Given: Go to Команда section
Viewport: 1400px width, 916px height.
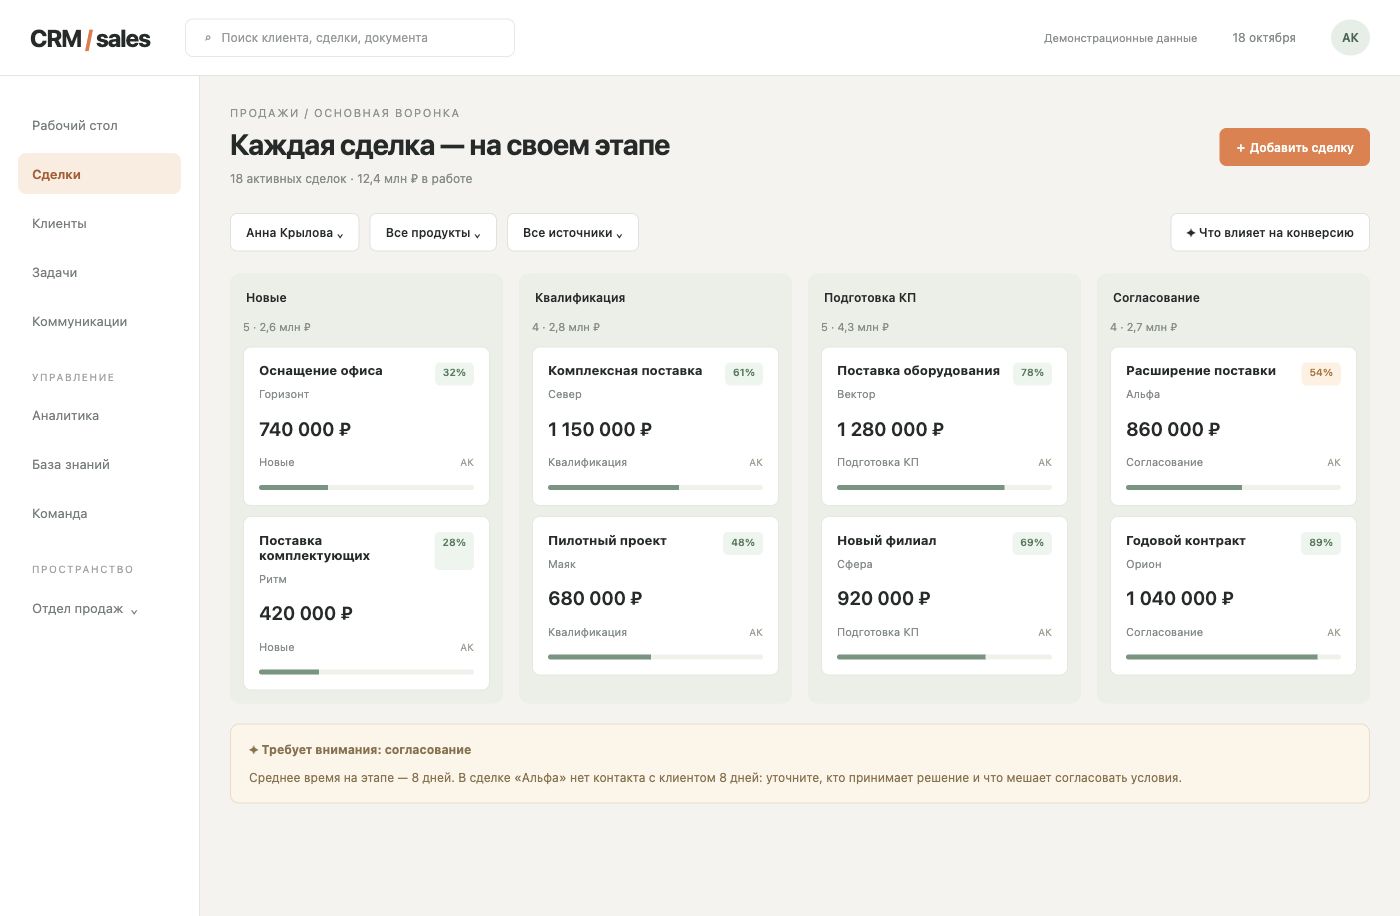Looking at the screenshot, I should [99, 513].
